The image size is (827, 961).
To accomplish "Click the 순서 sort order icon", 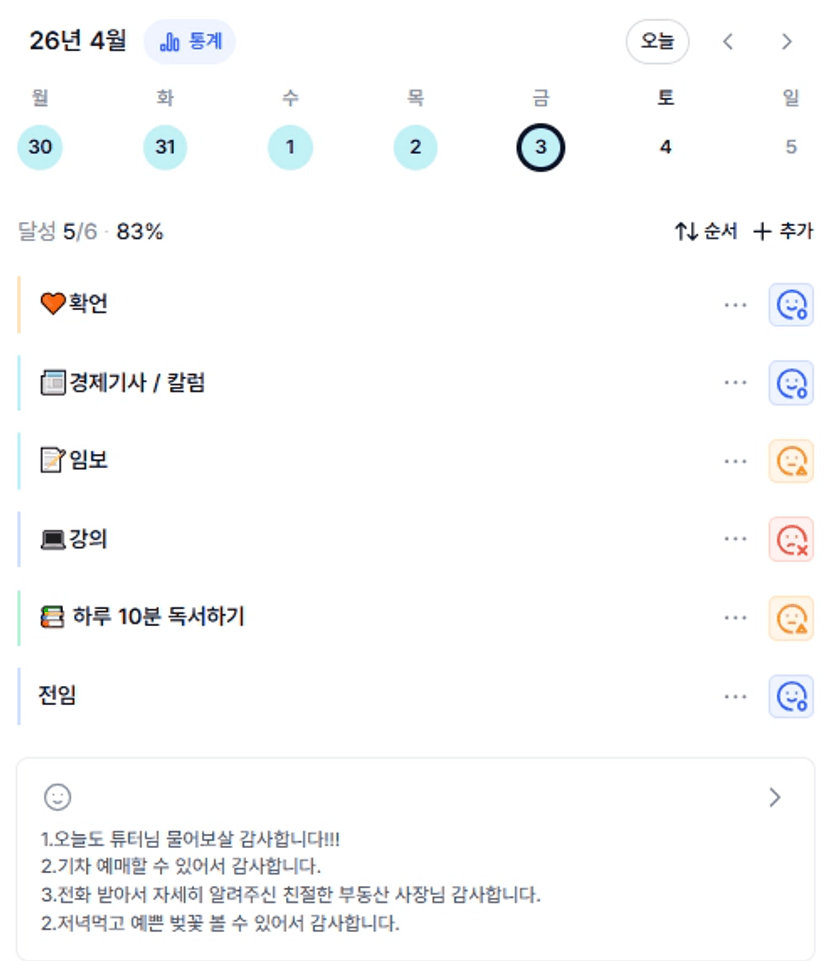I will point(685,232).
